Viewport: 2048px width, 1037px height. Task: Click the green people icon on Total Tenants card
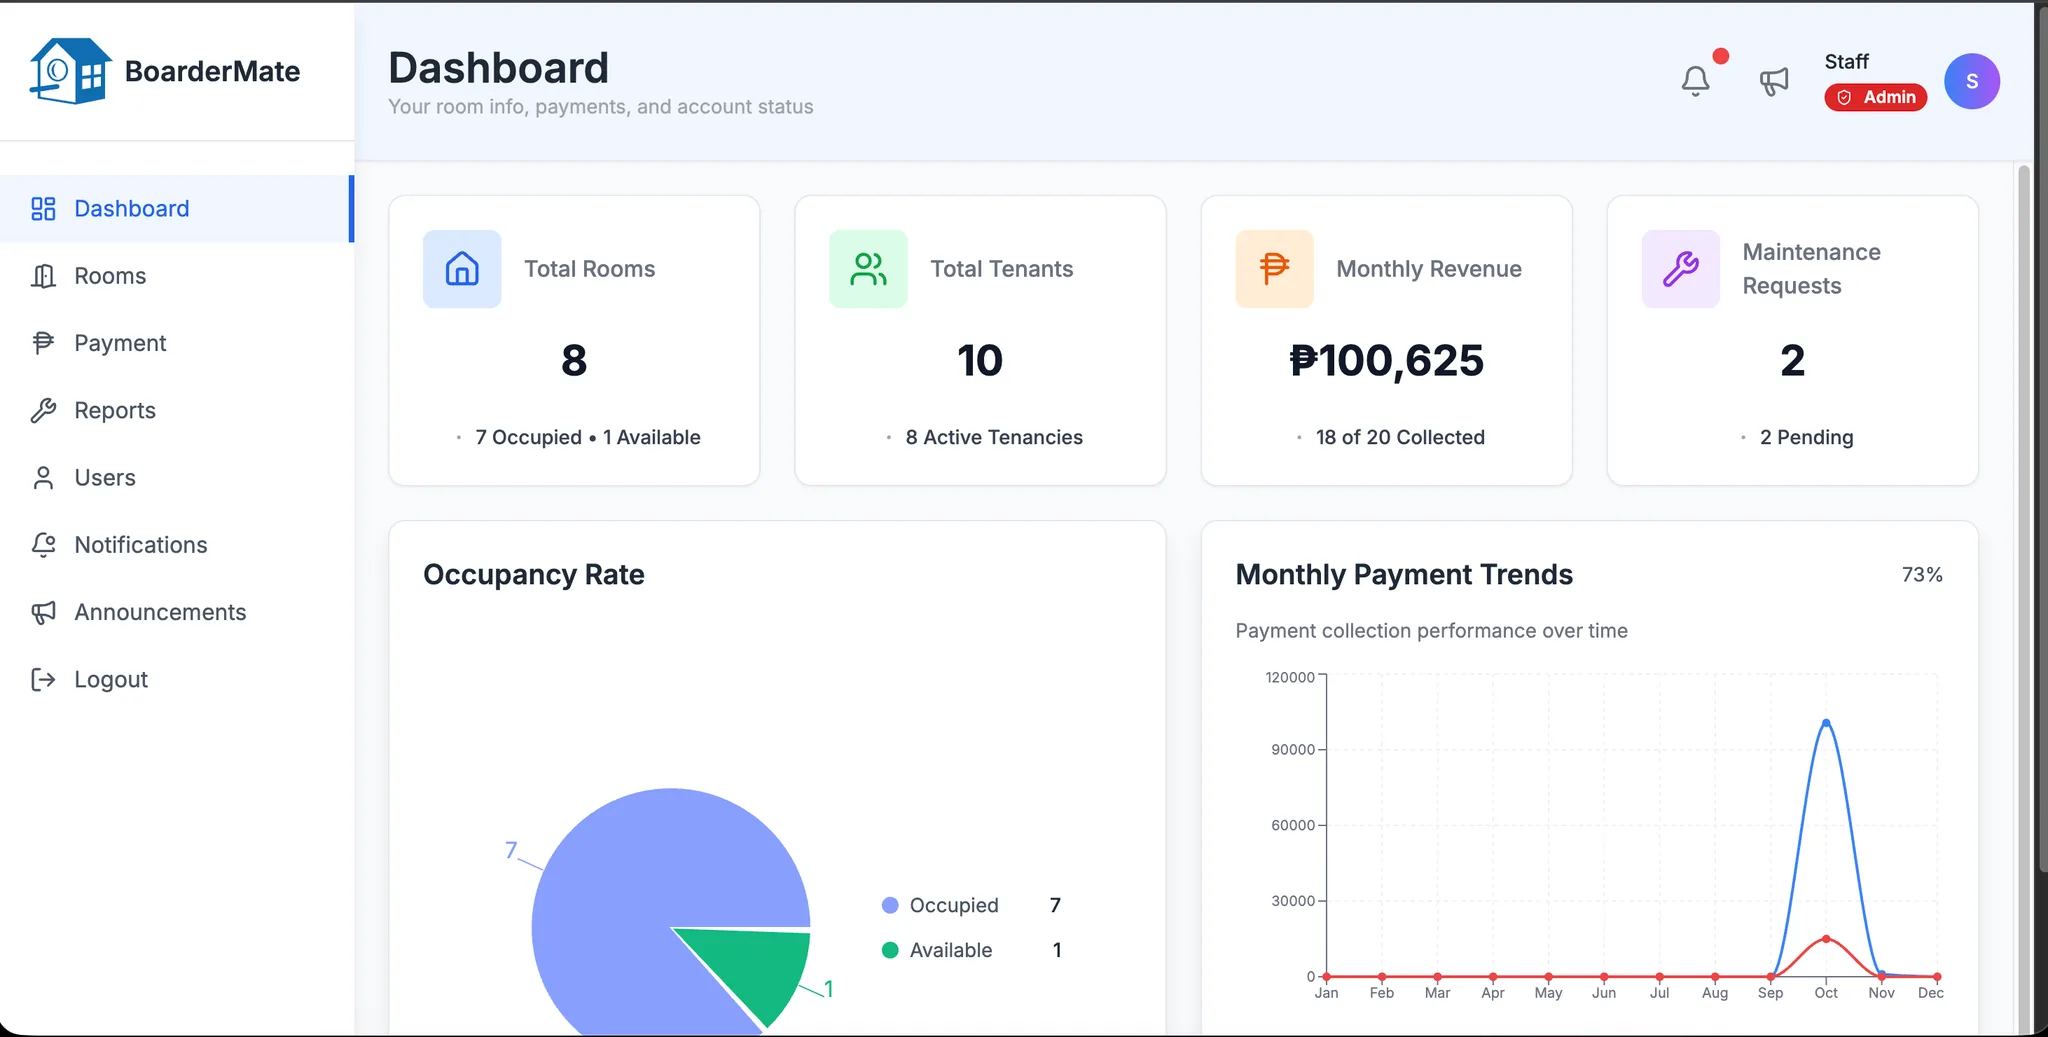tap(868, 269)
